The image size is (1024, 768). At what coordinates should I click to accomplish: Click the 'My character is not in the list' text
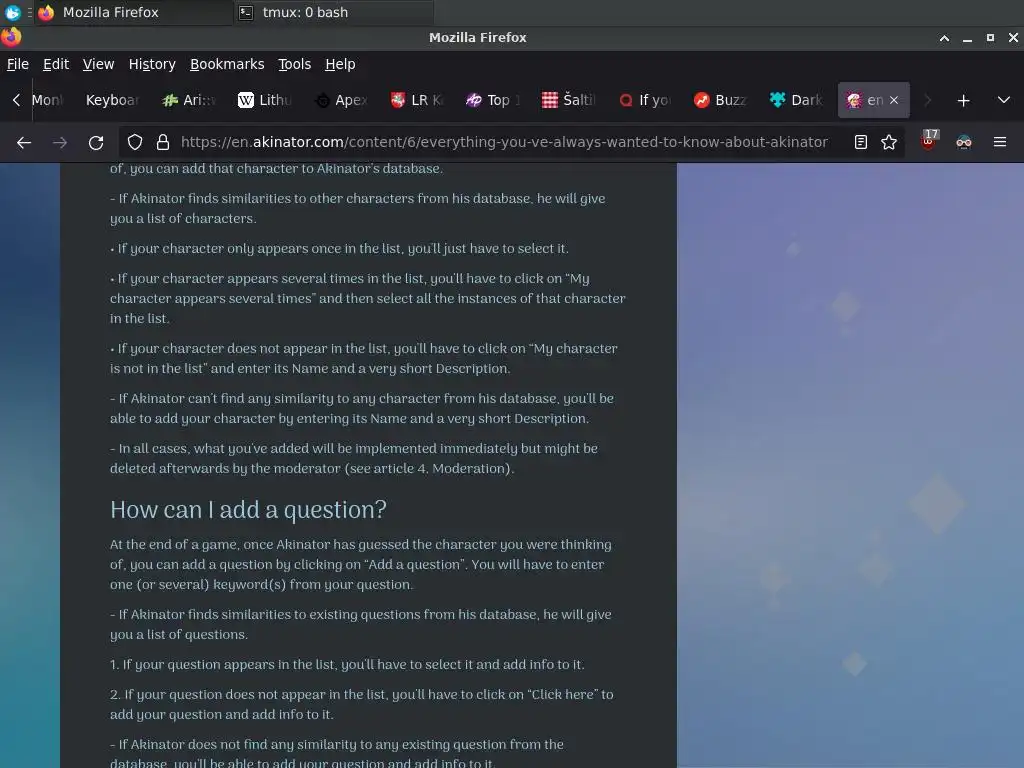tap(363, 359)
